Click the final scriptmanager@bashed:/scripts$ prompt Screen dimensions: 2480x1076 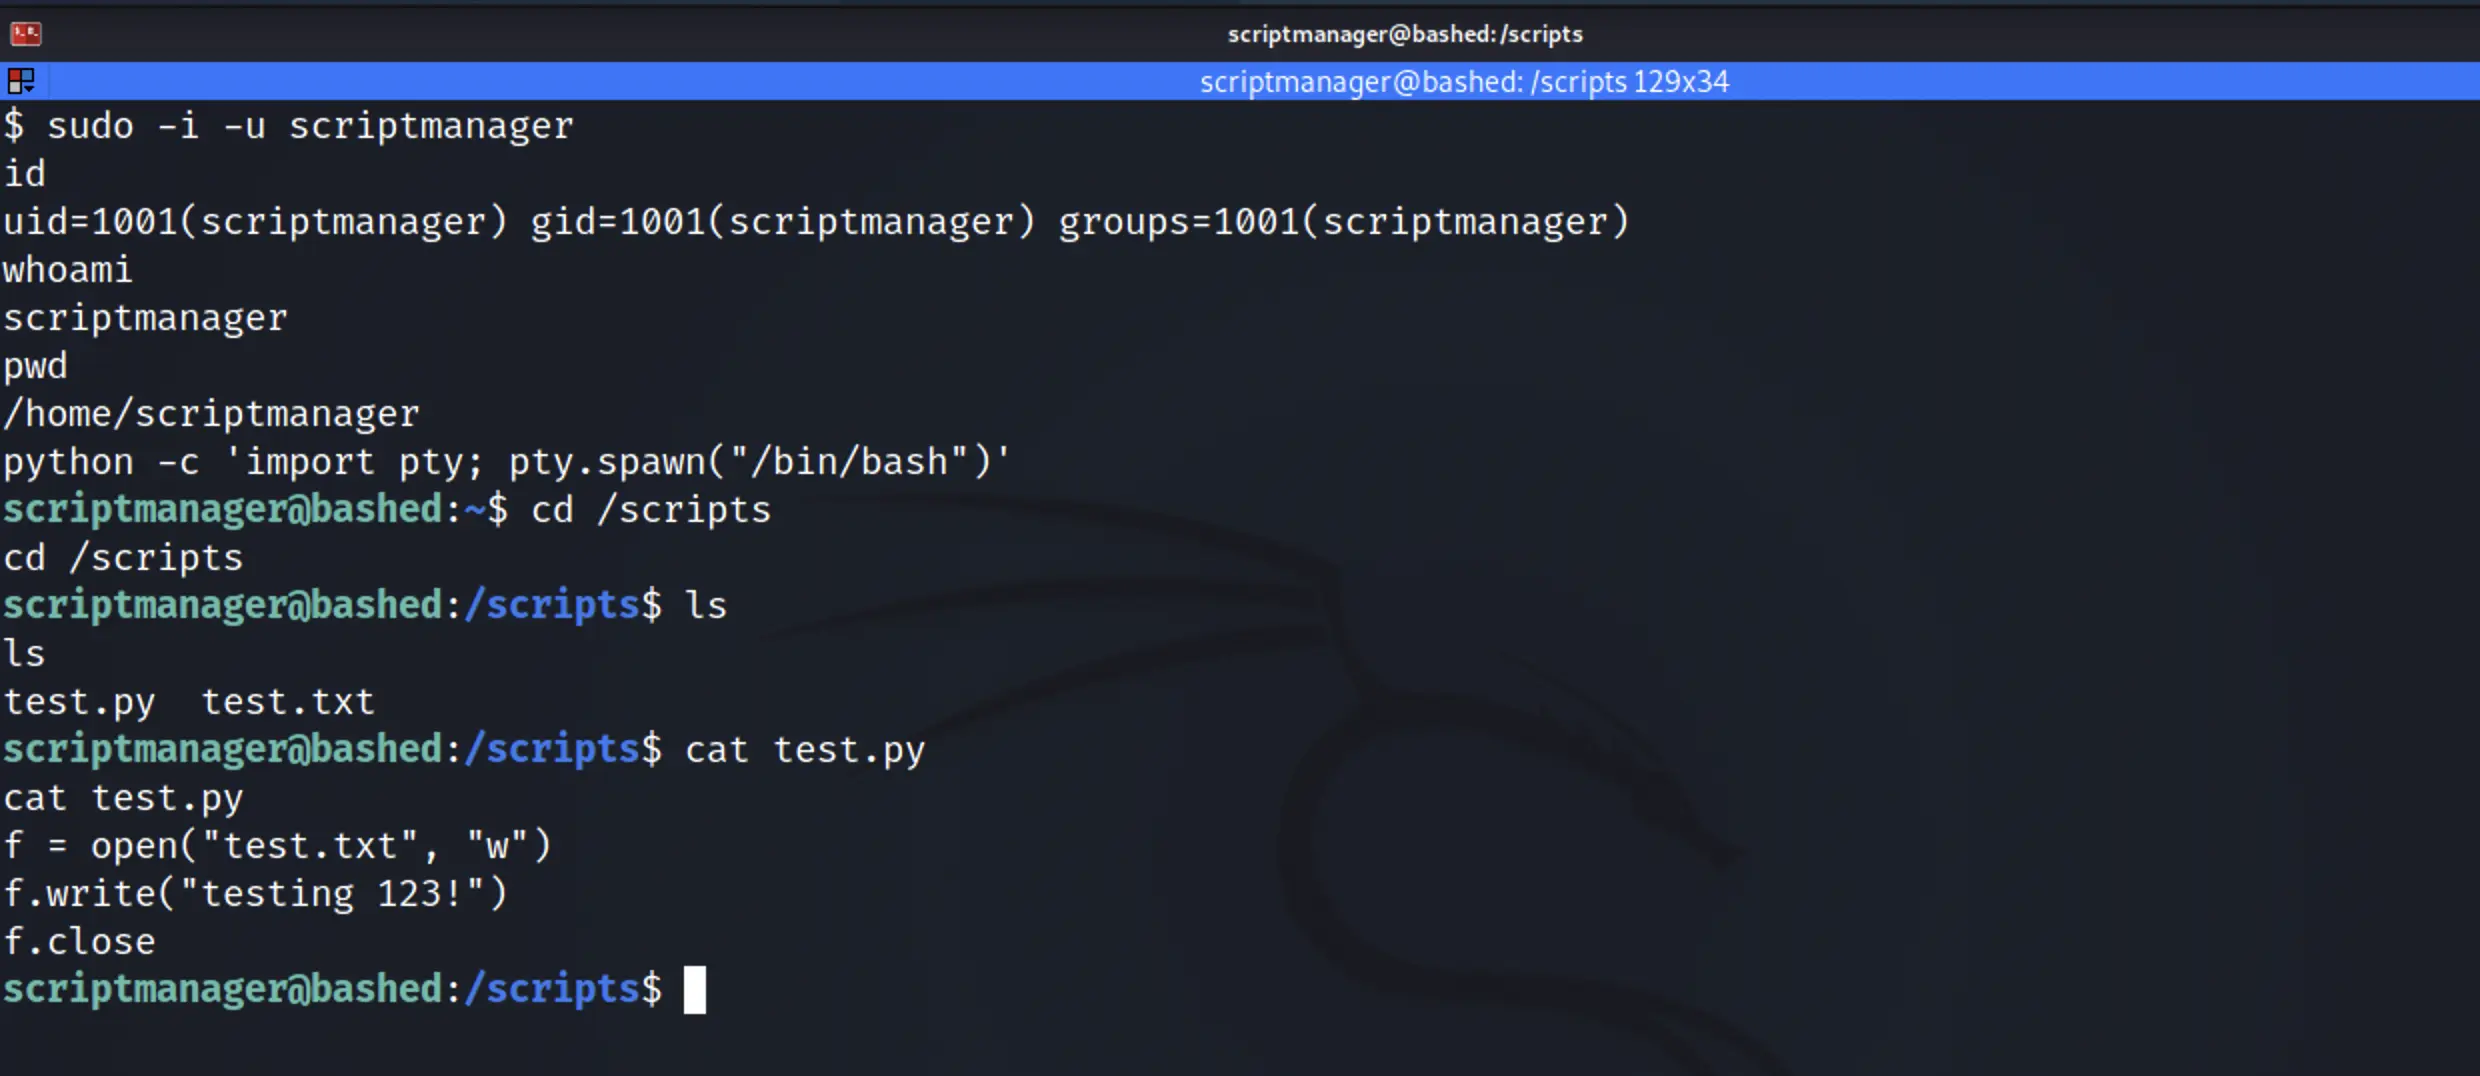pos(332,990)
